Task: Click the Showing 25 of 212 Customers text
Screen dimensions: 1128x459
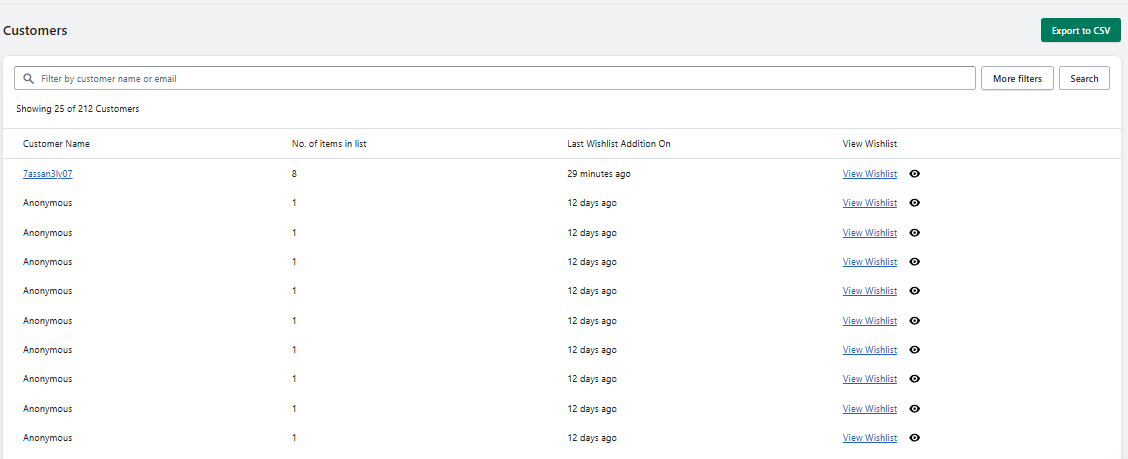Action: tap(78, 109)
